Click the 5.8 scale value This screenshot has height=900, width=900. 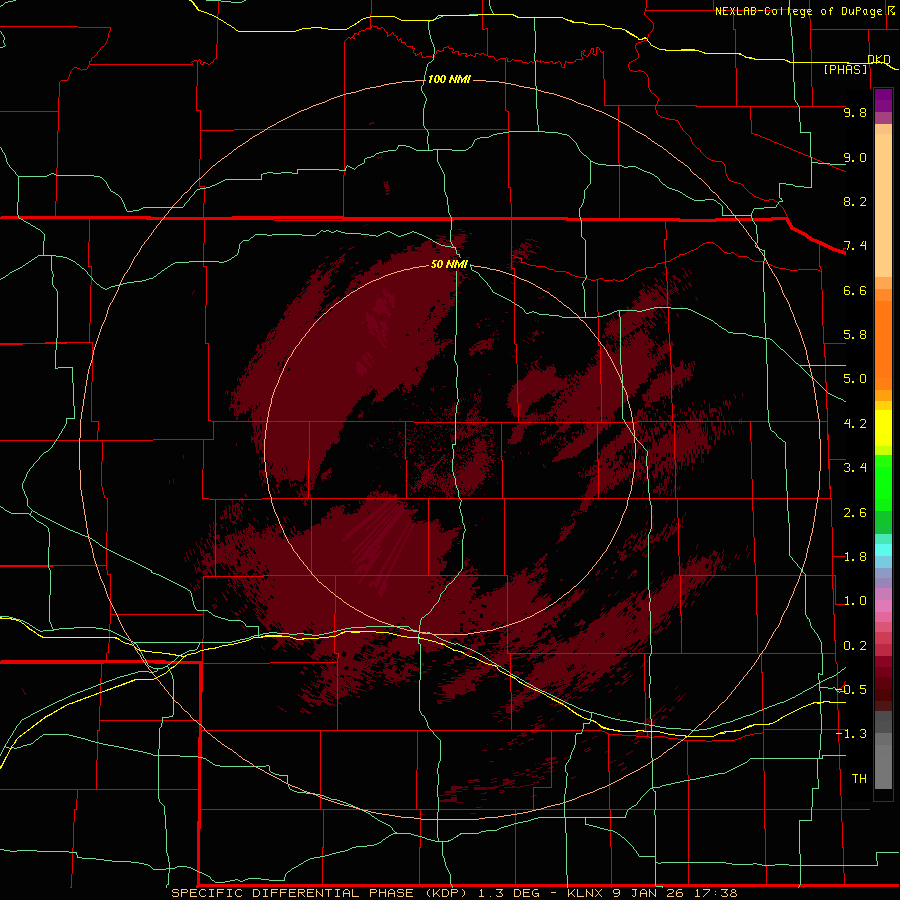(855, 335)
